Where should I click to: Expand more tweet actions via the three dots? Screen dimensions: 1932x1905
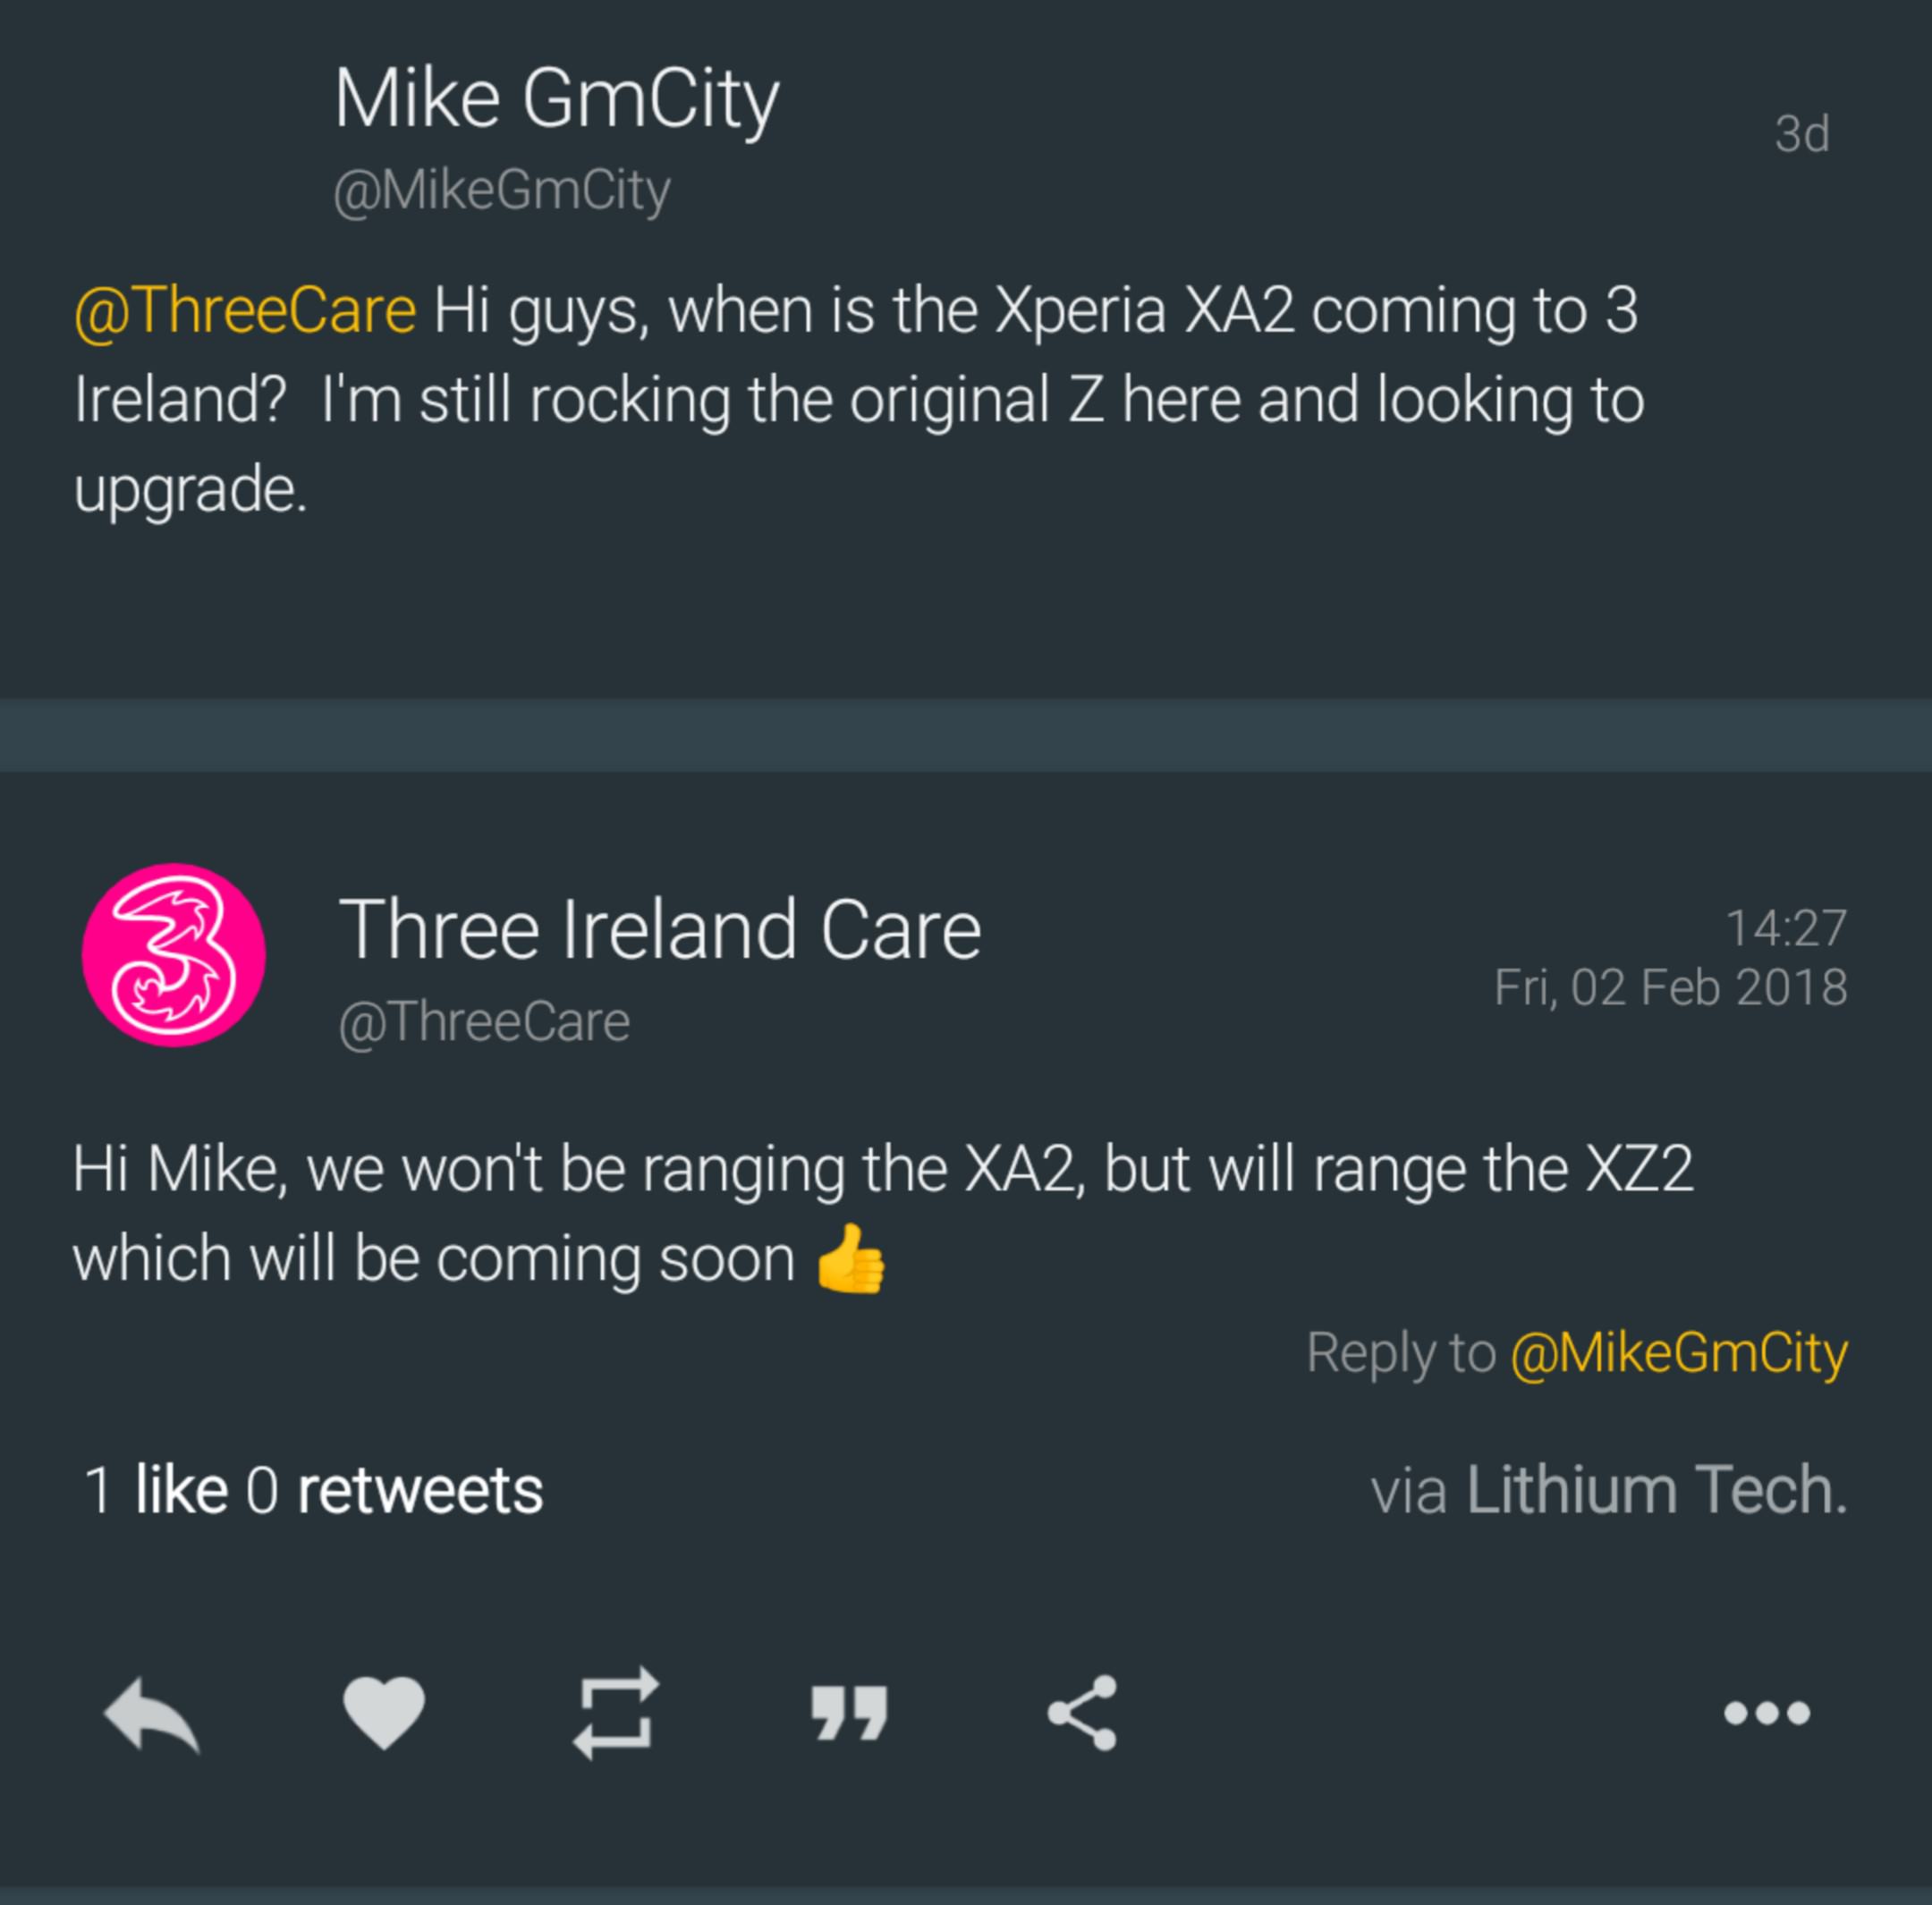[1767, 1713]
